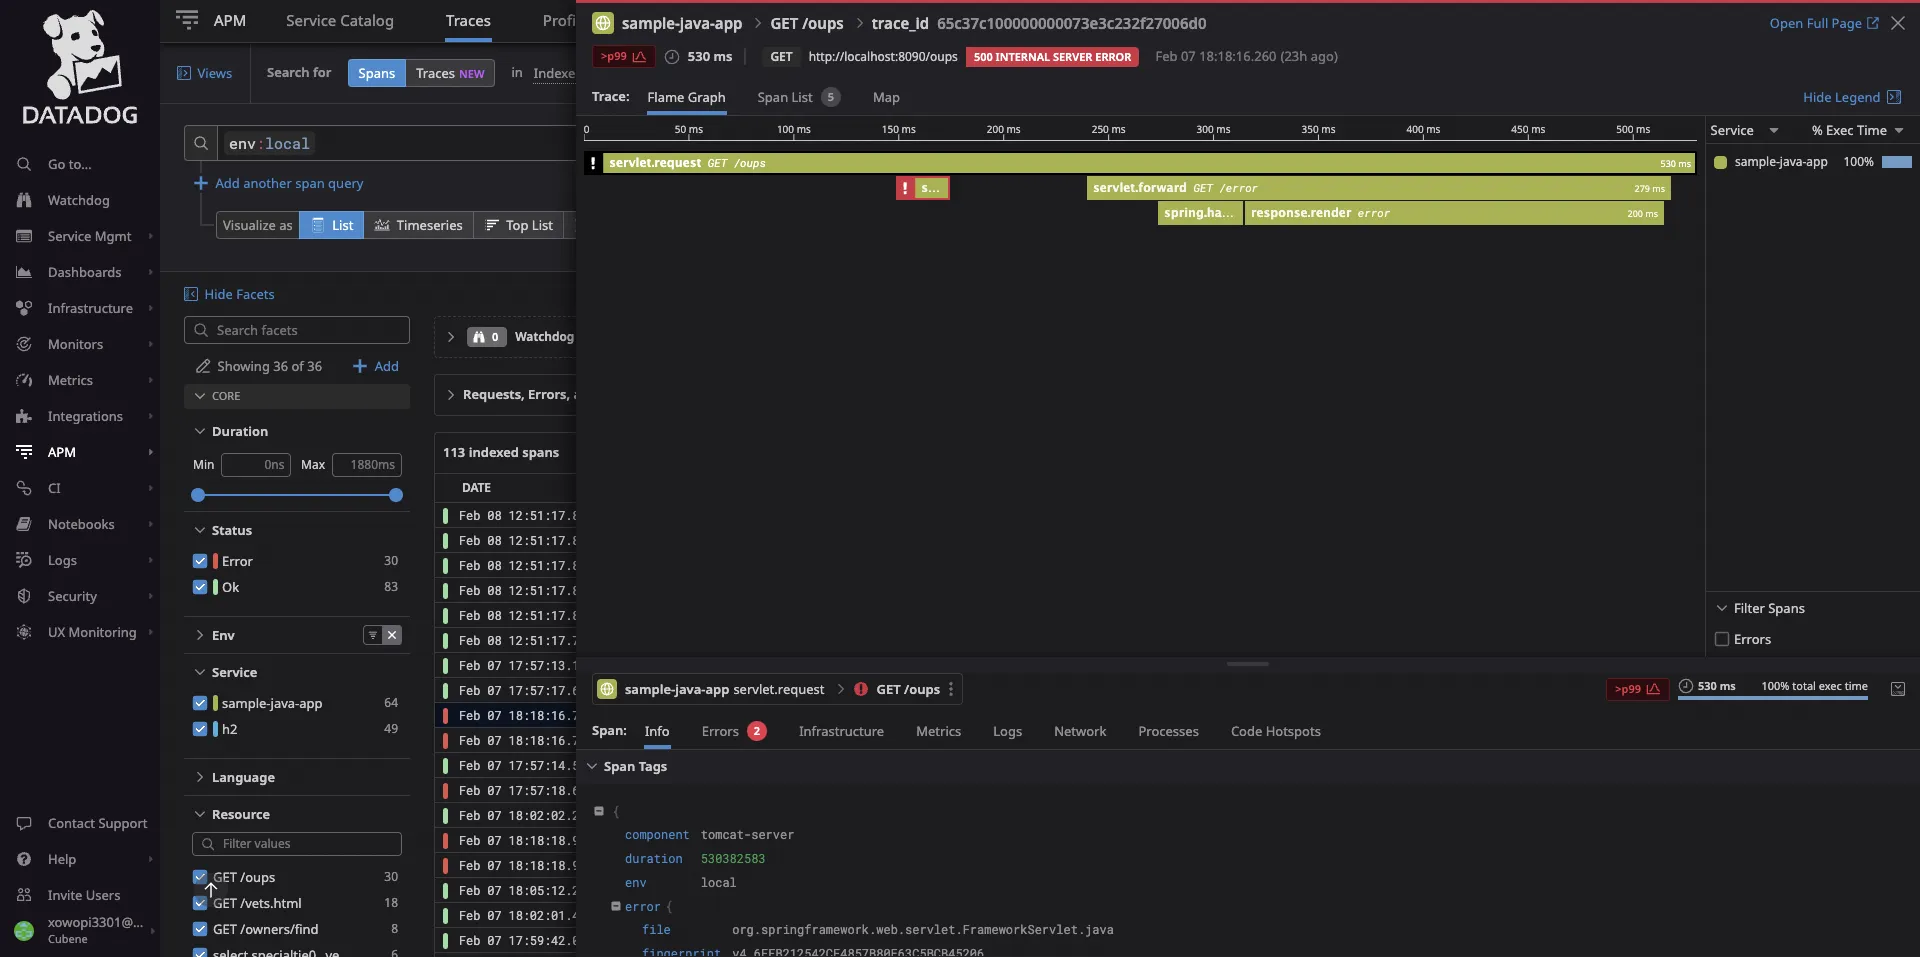Open Security shield icon
This screenshot has height=957, width=1920.
click(x=24, y=596)
